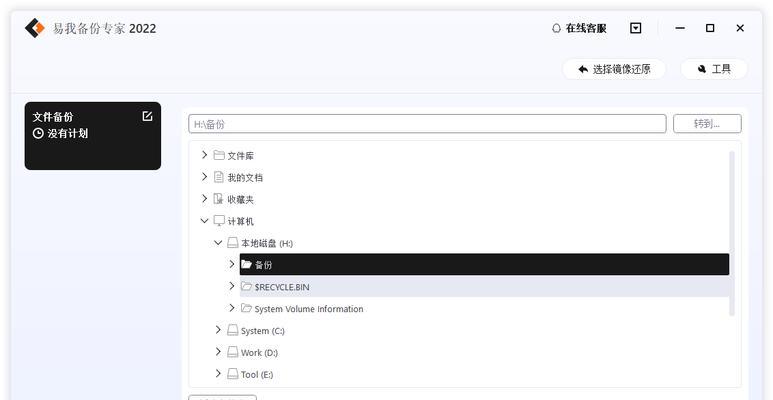773x400 pixels.
Task: Click the H:\备份 path input field
Action: pos(427,124)
